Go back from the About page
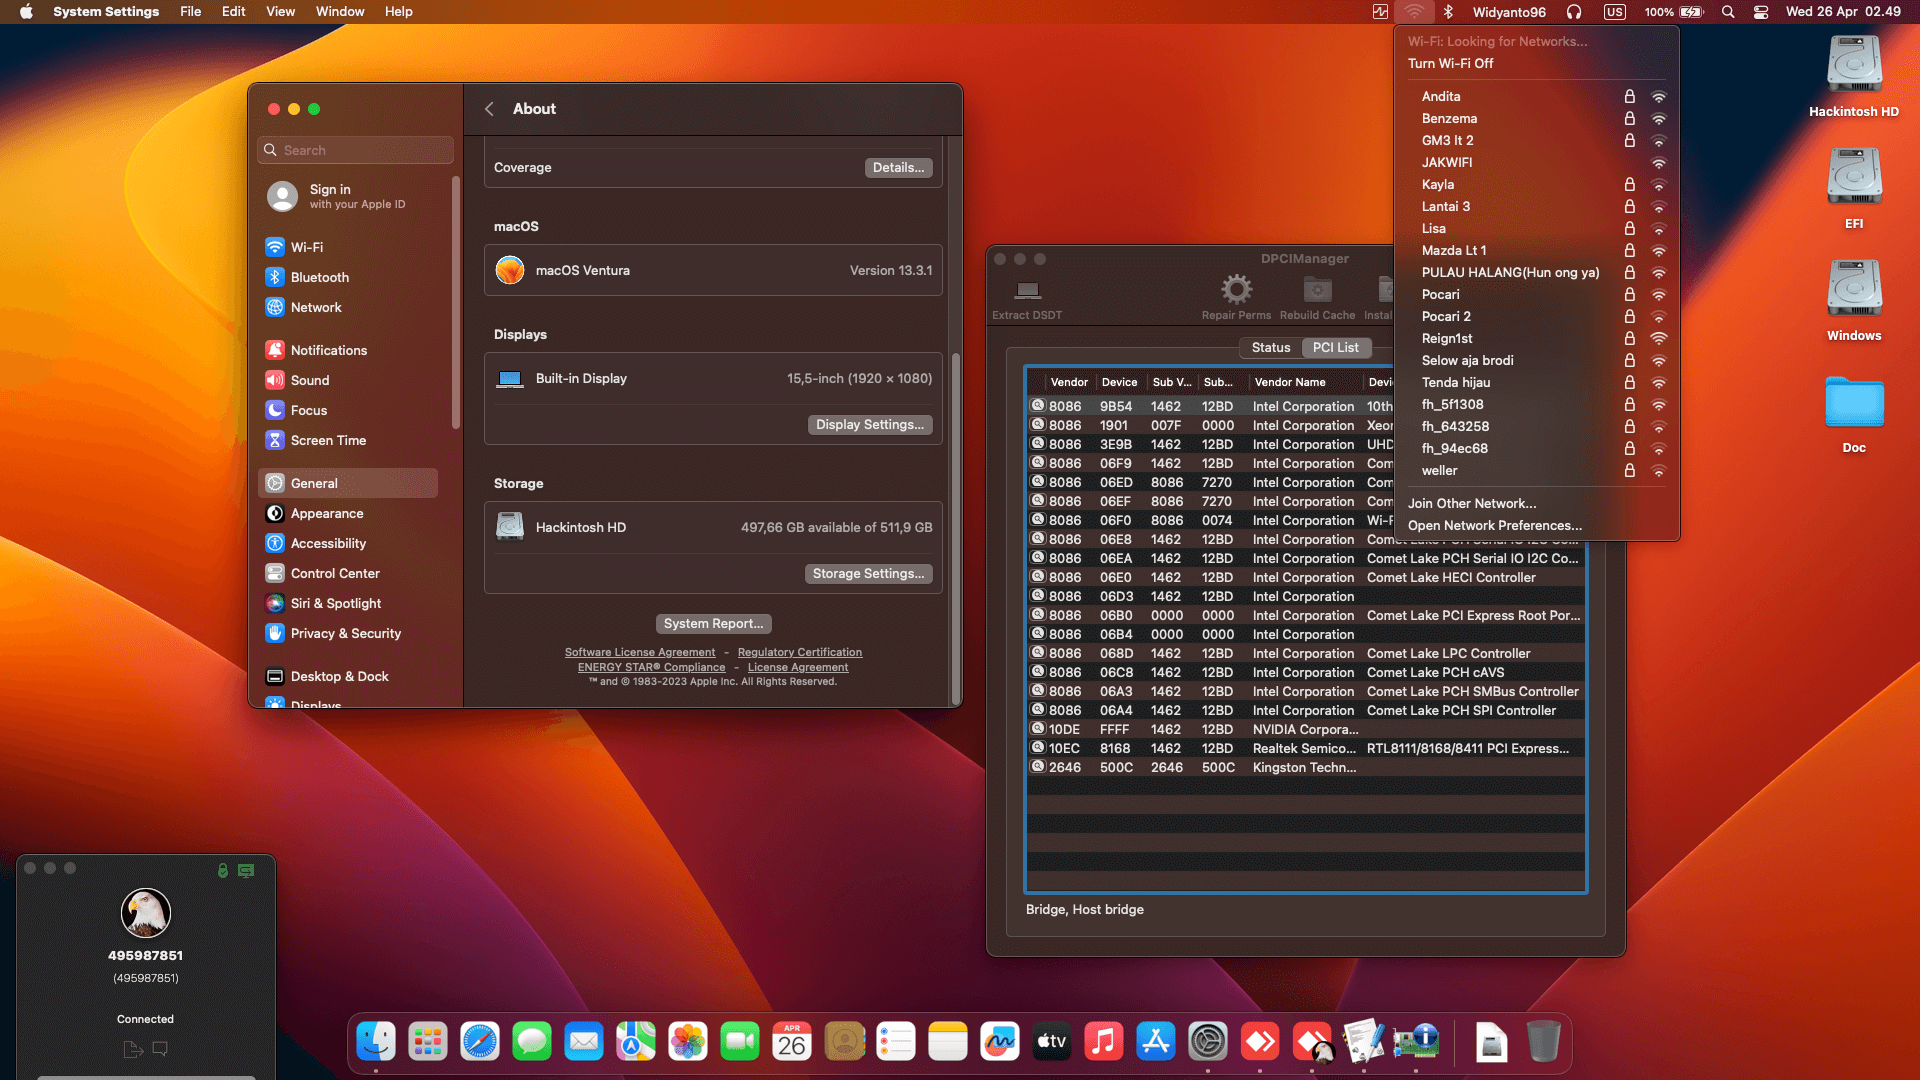This screenshot has width=1920, height=1080. coord(489,109)
